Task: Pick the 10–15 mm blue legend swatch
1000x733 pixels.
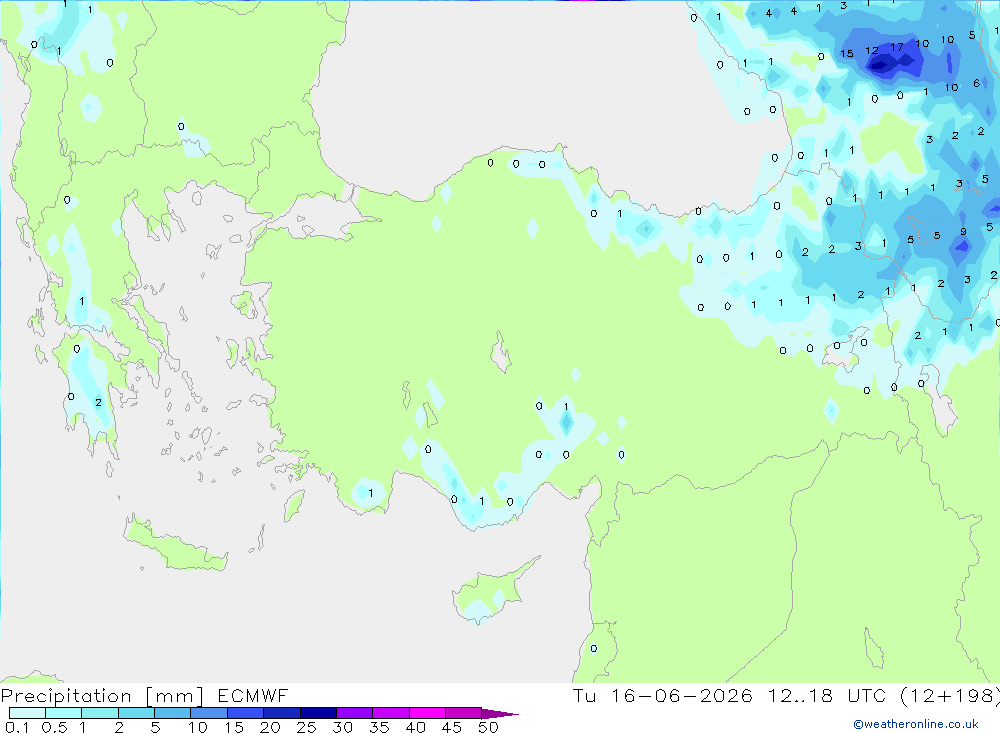Action: [x=209, y=713]
